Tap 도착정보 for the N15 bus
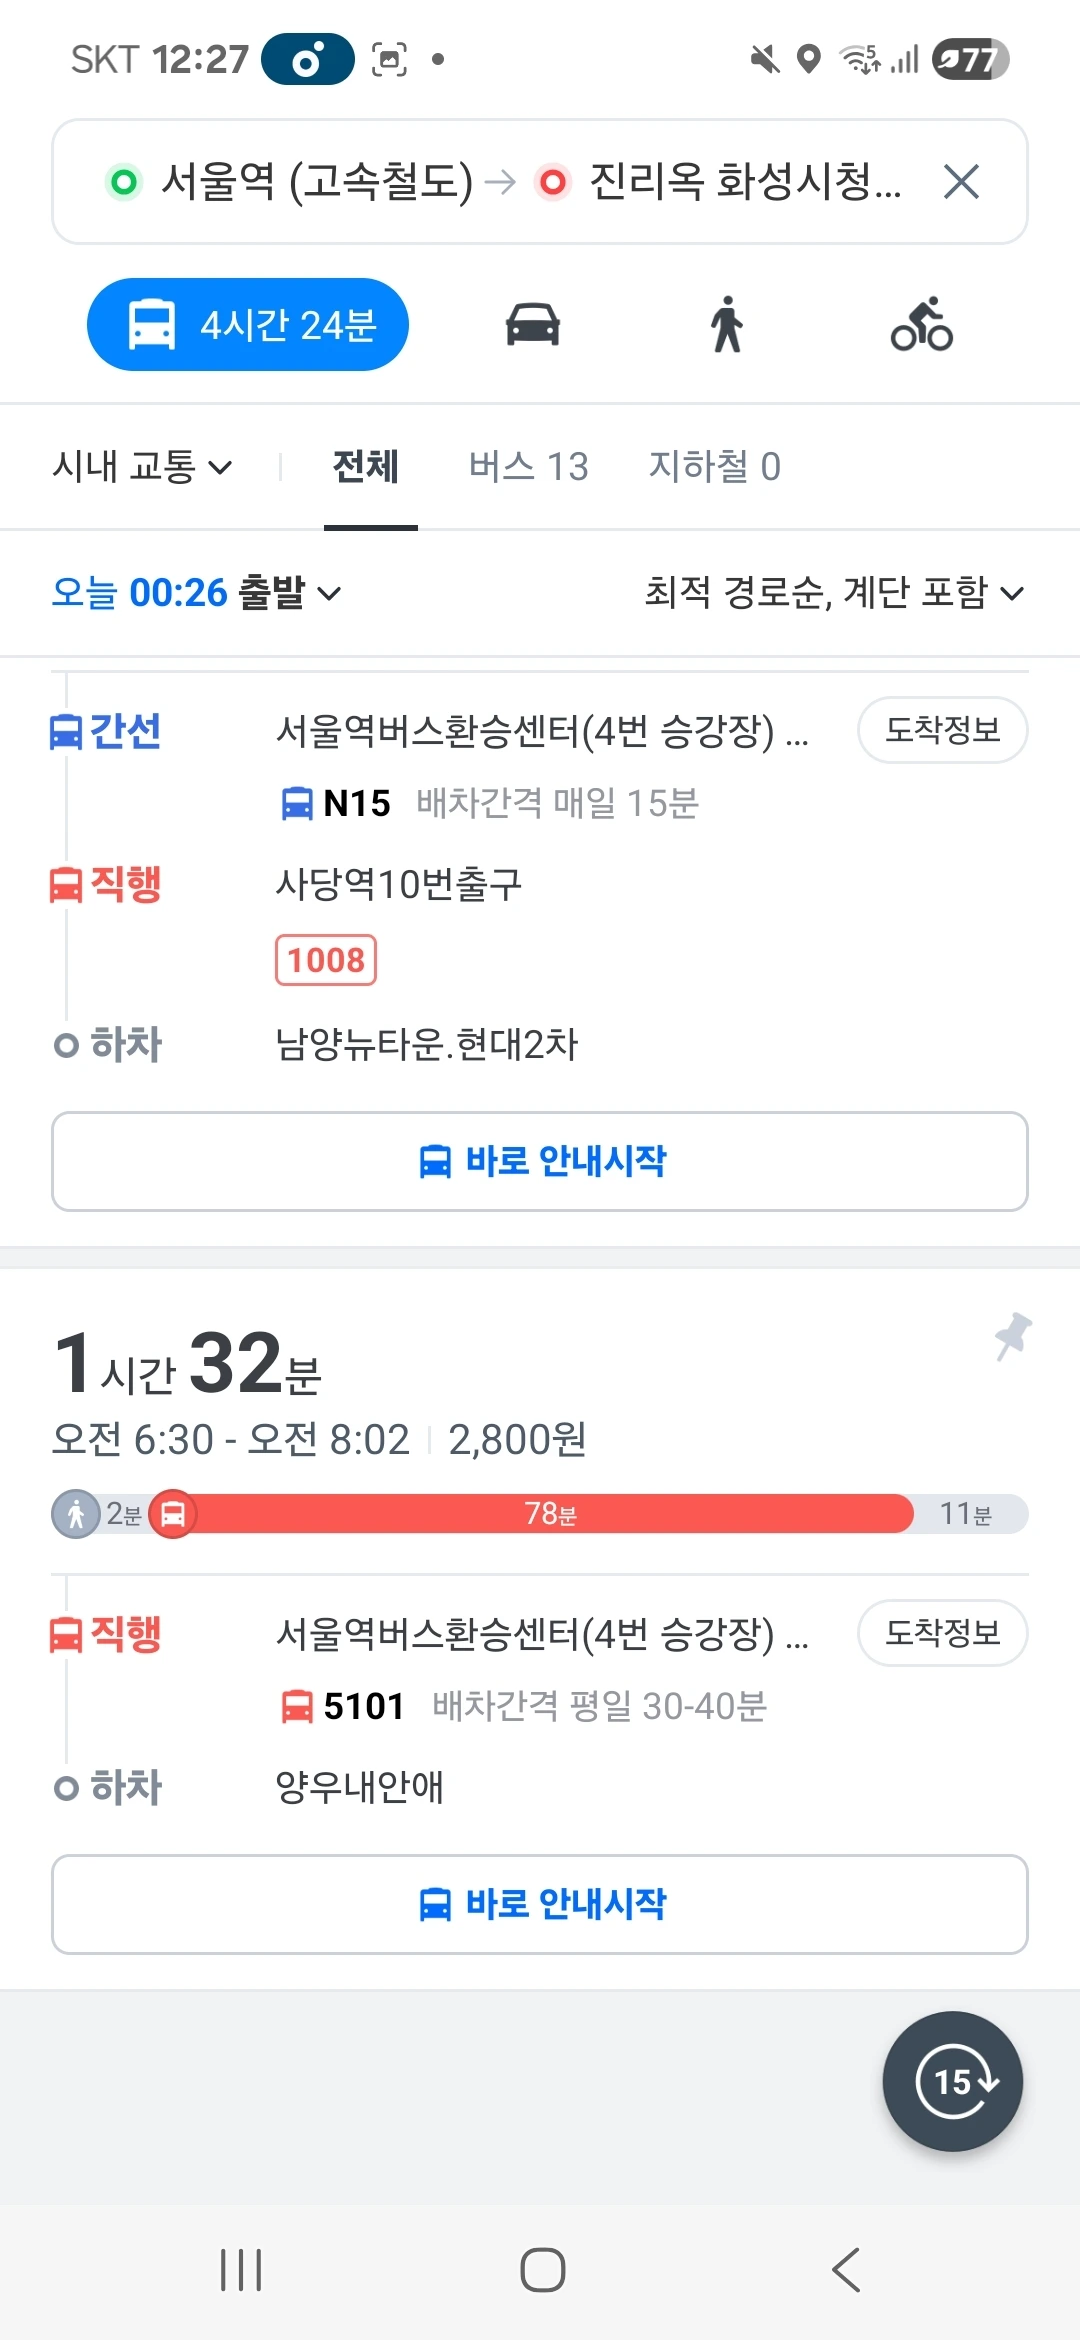1080x2340 pixels. 943,730
